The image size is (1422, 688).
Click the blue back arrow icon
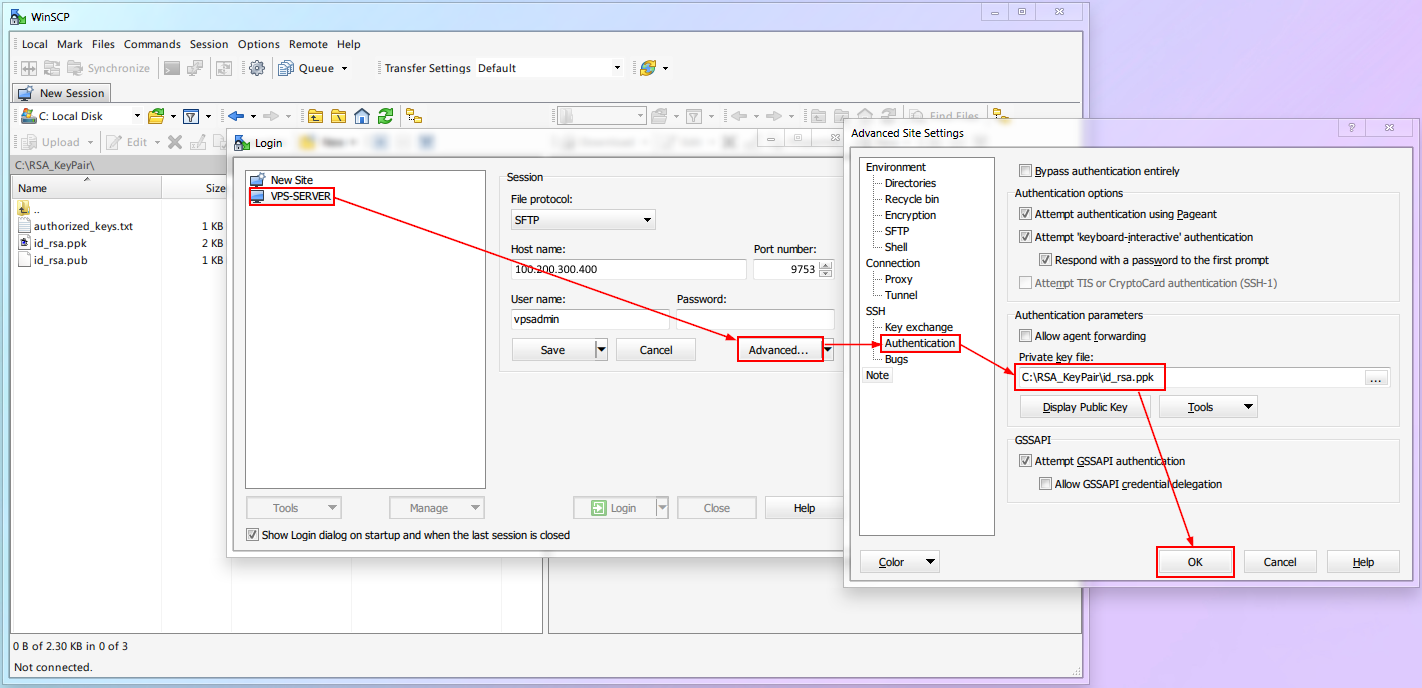pyautogui.click(x=236, y=116)
